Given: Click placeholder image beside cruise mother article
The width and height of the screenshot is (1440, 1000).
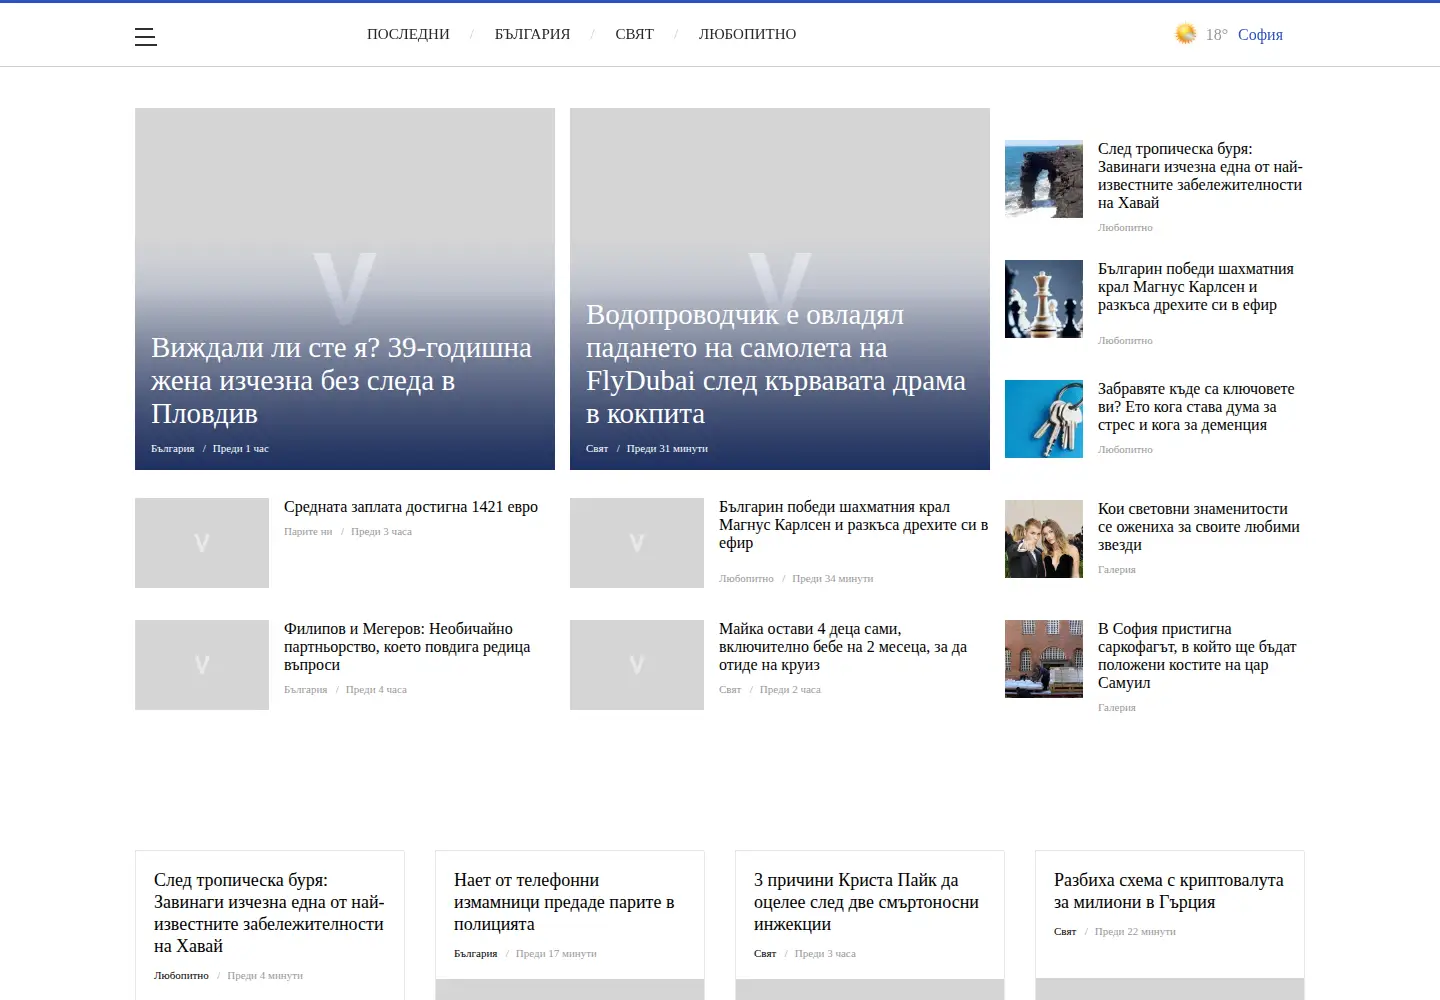Looking at the screenshot, I should pos(637,665).
